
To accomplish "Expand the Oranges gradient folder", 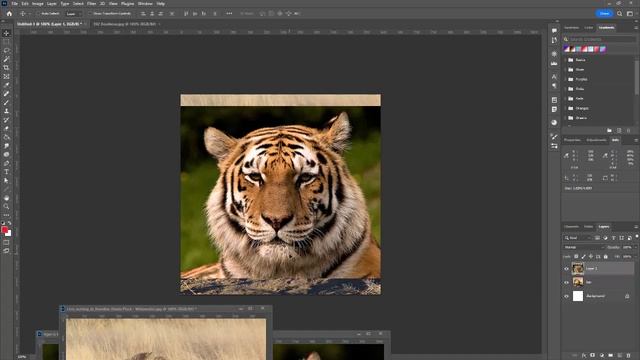I will click(x=566, y=109).
